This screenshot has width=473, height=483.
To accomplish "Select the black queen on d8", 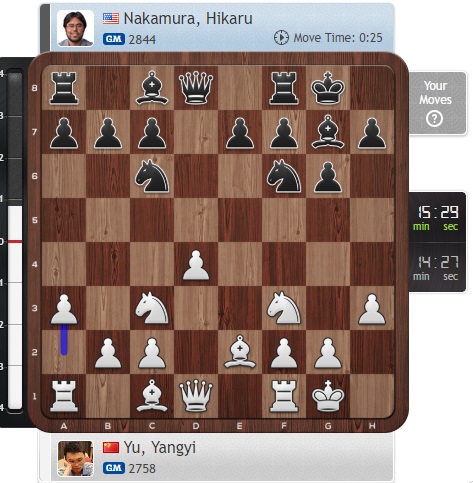I will [196, 88].
